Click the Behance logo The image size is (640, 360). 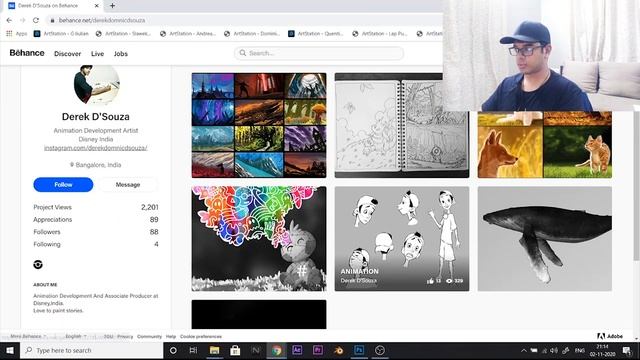click(27, 53)
